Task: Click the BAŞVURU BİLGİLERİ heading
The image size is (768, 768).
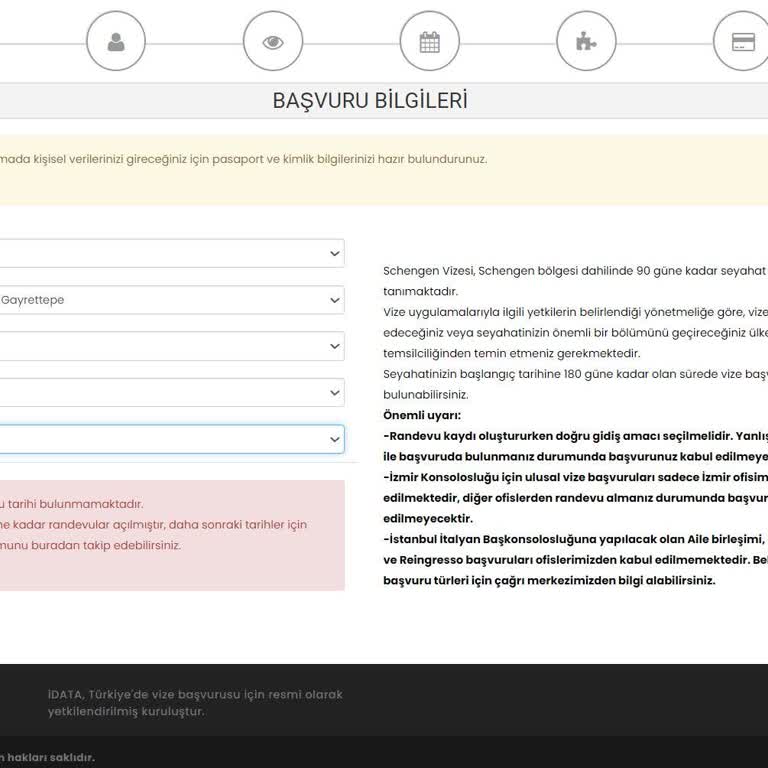Action: coord(370,100)
